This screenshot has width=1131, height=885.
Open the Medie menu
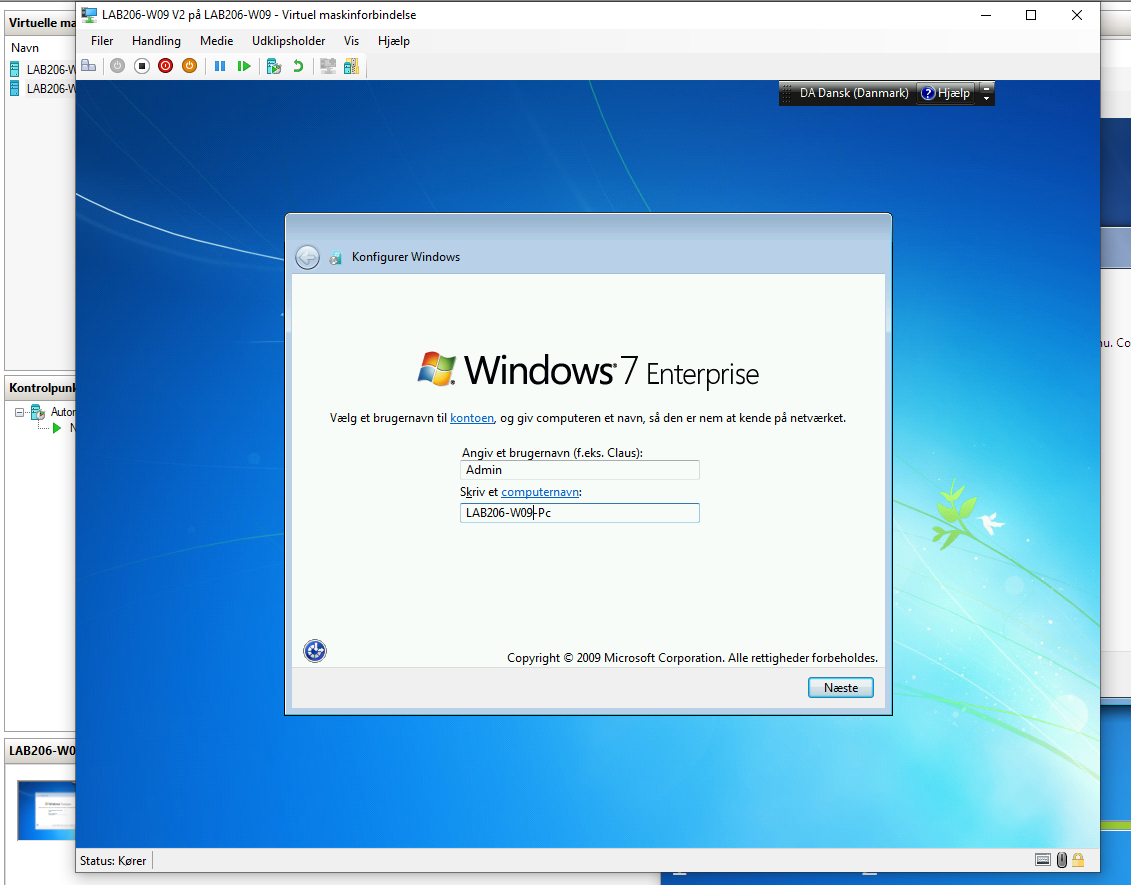pos(216,41)
